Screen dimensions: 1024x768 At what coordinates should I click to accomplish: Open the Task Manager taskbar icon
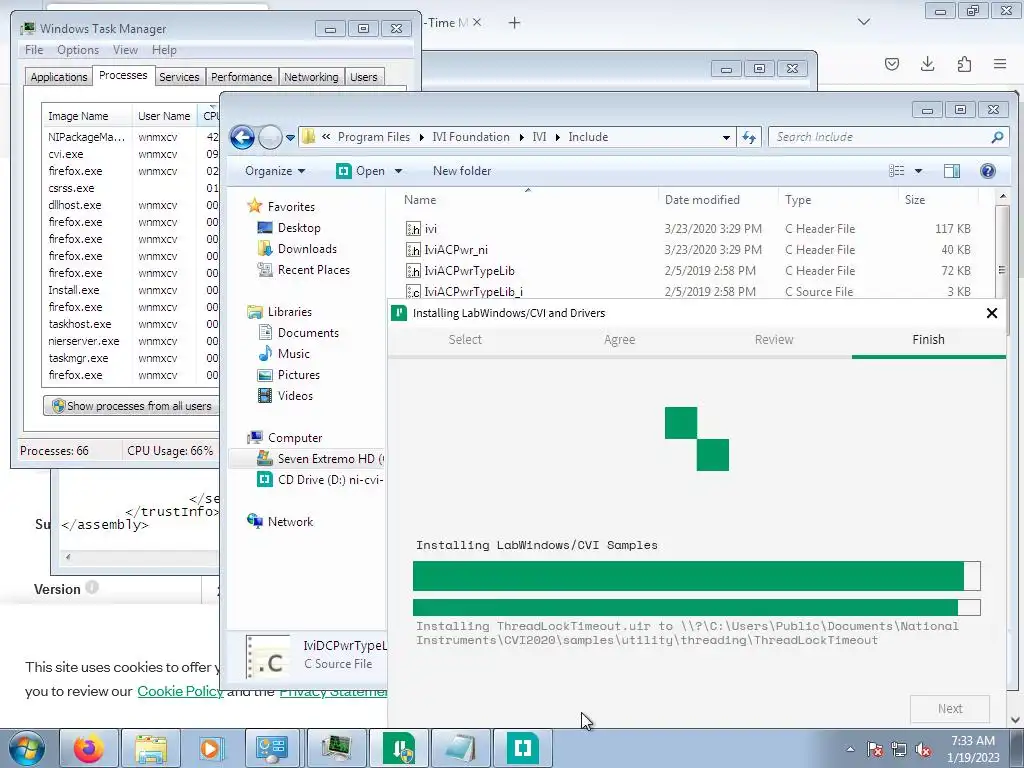click(337, 748)
